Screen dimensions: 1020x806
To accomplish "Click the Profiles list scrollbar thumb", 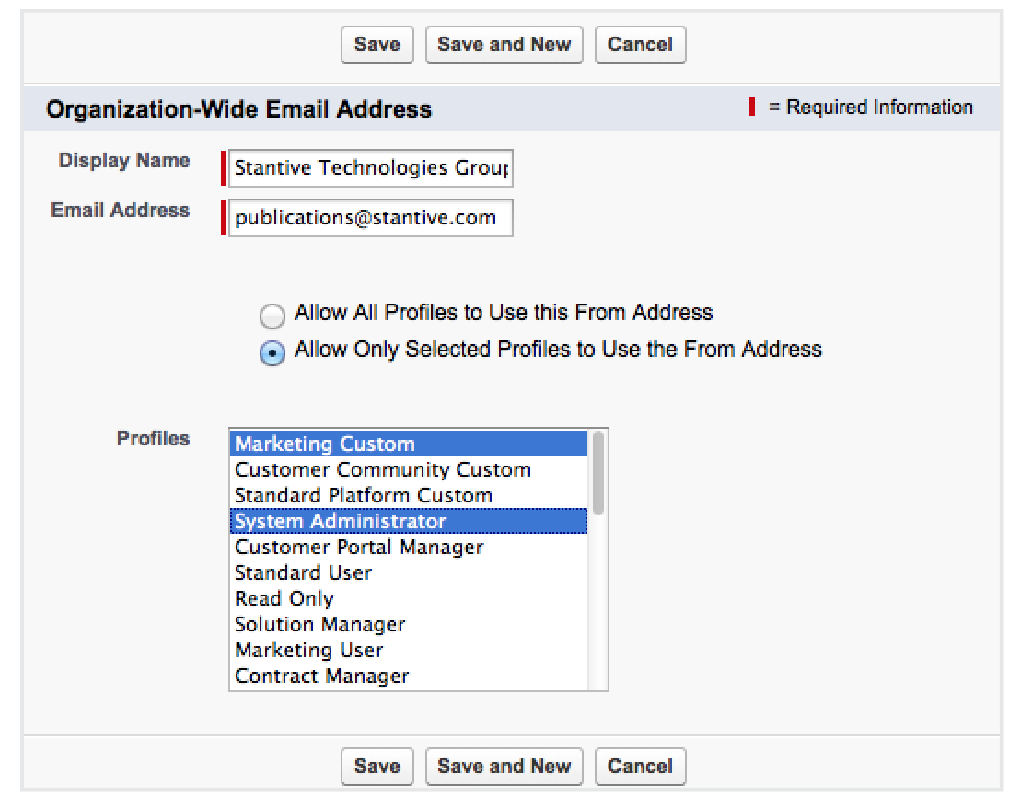I will coord(598,472).
